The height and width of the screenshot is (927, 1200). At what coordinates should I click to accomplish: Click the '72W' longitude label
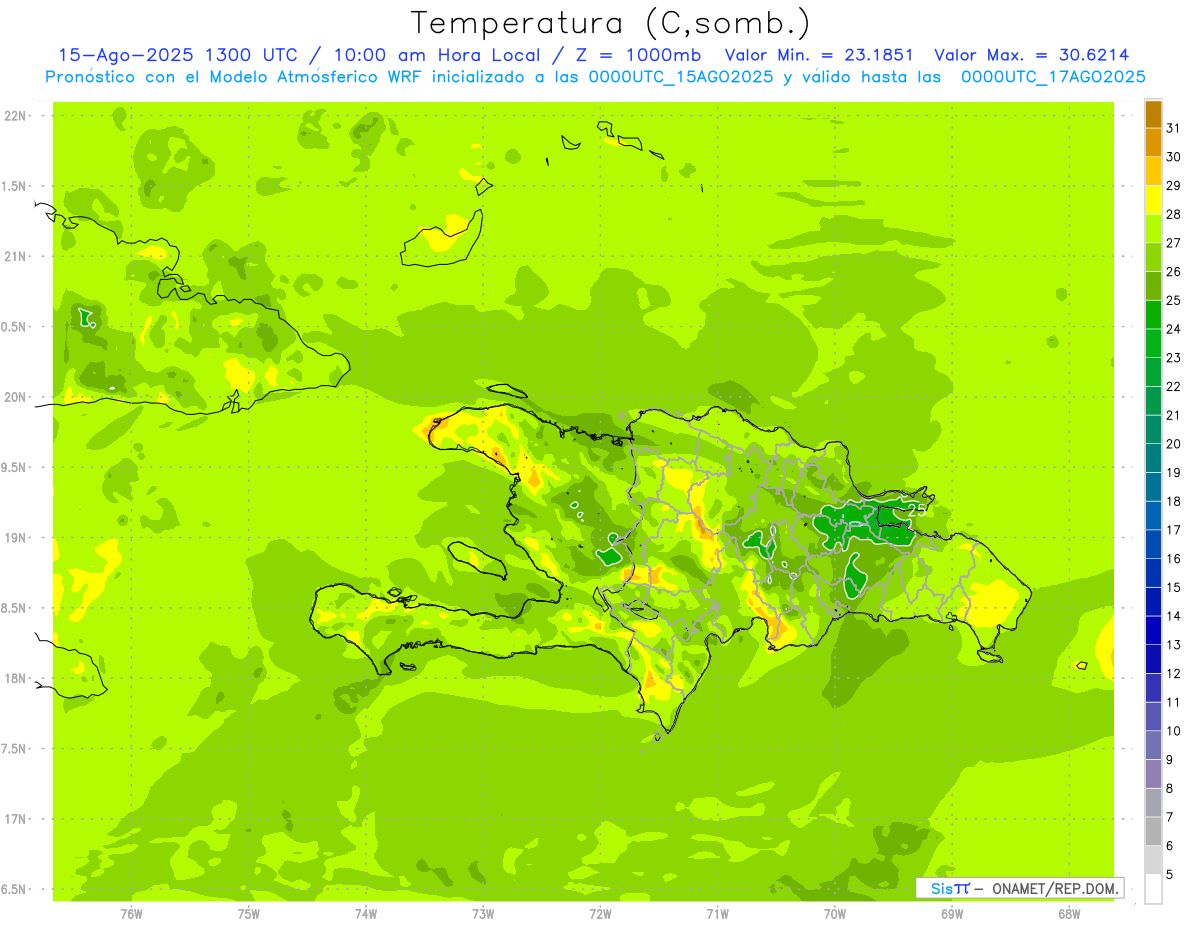pyautogui.click(x=600, y=914)
